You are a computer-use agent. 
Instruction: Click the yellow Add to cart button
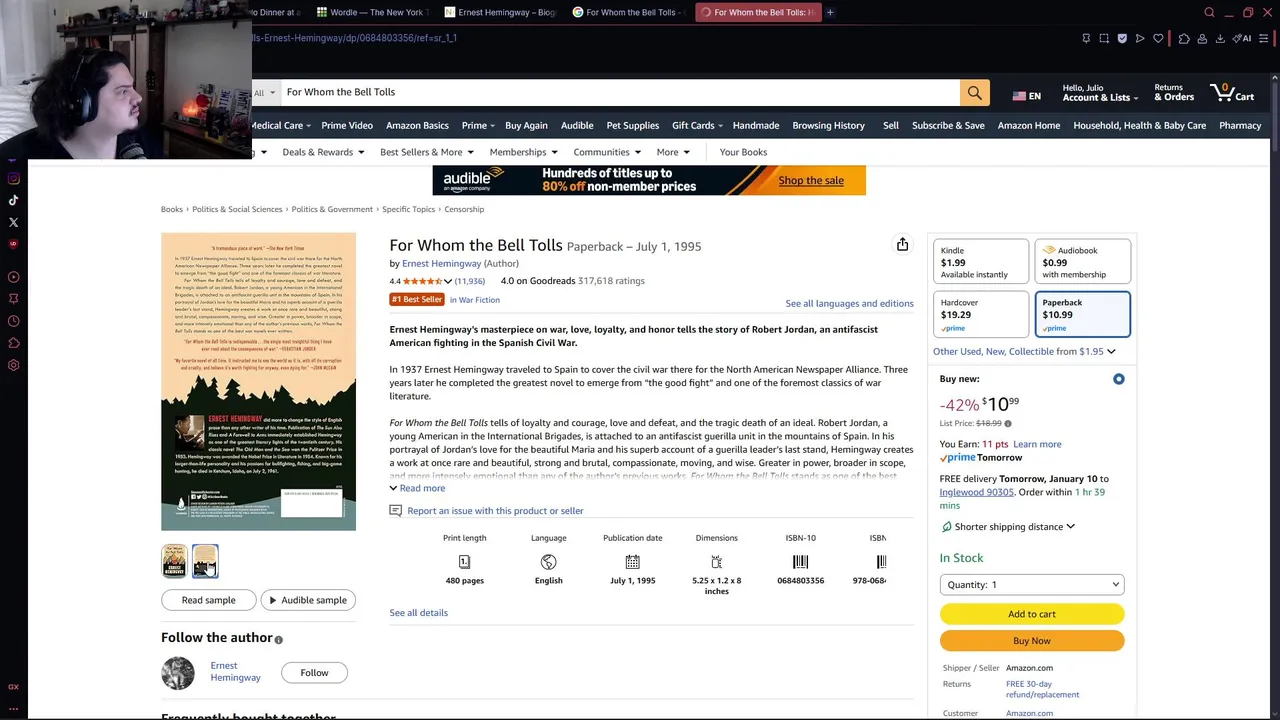point(1031,614)
